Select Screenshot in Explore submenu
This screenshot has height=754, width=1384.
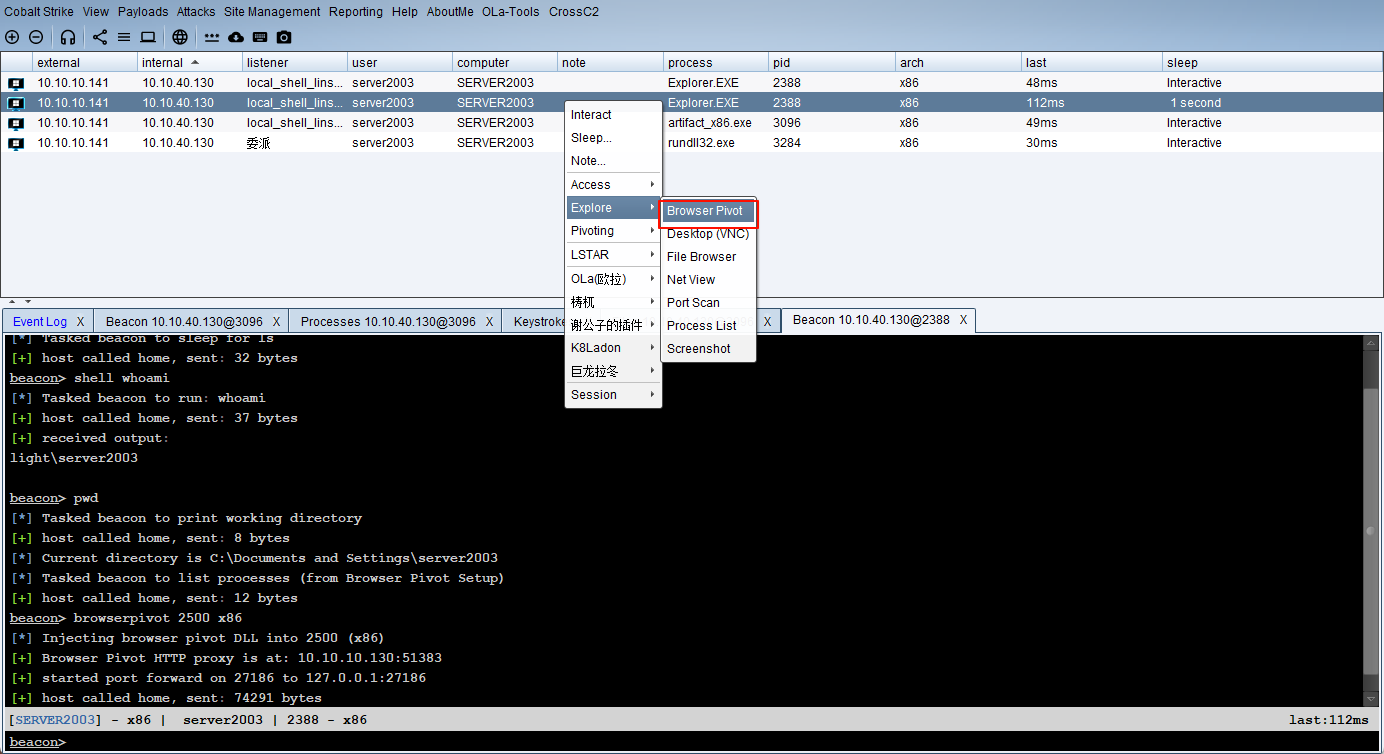point(708,349)
